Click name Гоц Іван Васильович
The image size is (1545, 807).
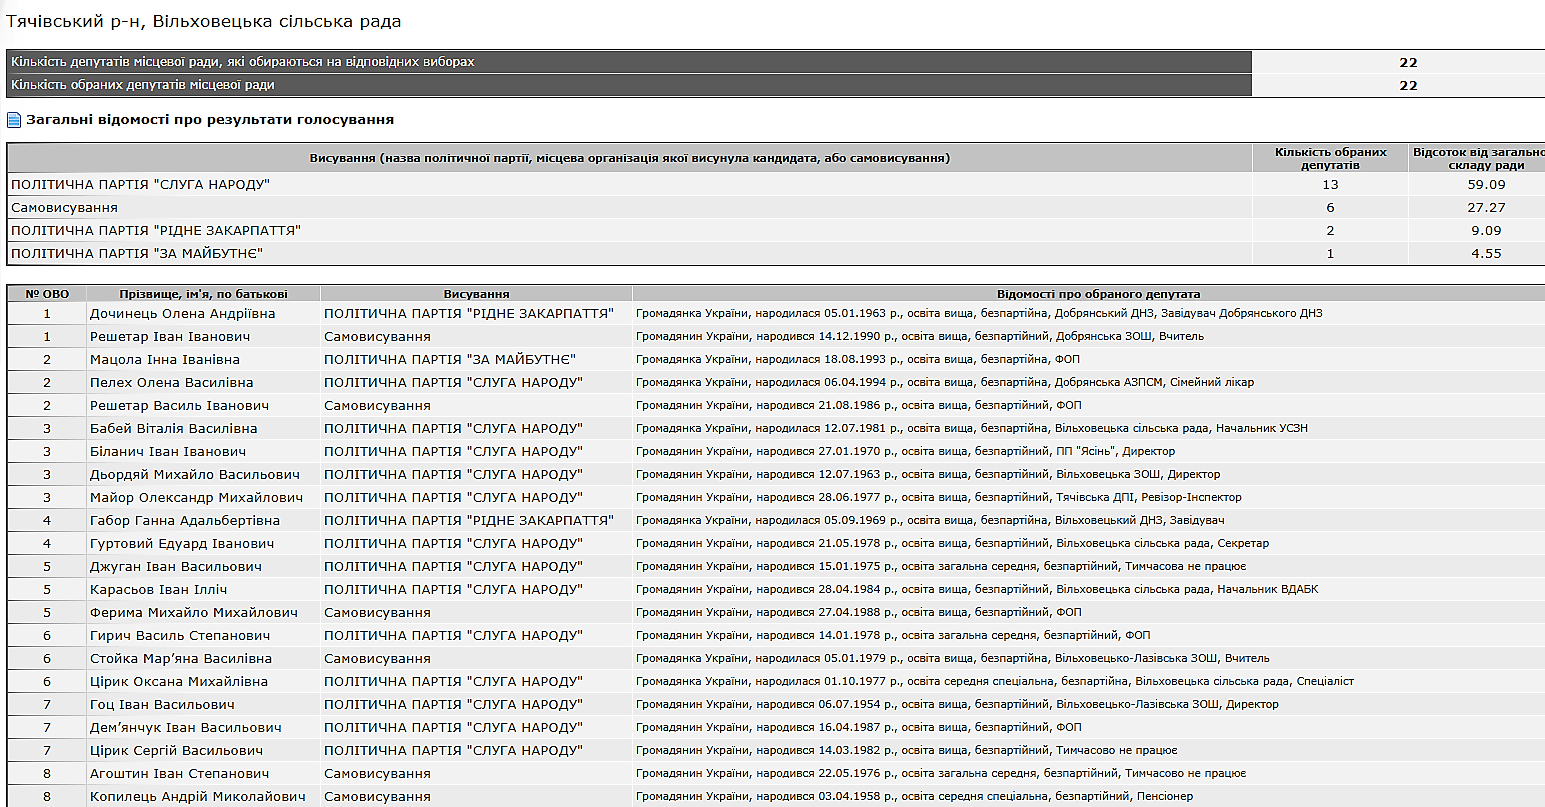click(x=162, y=704)
